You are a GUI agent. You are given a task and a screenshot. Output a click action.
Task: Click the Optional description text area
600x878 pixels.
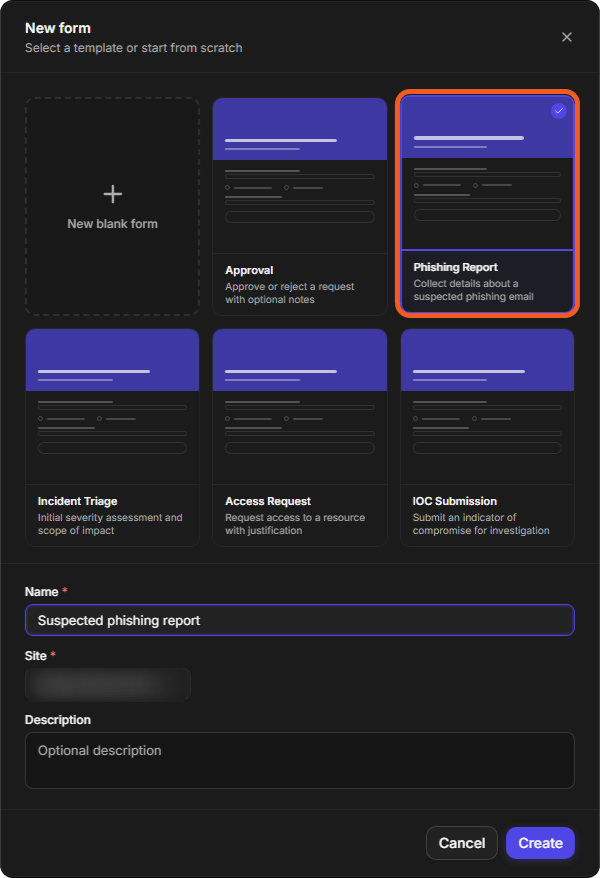tap(299, 760)
